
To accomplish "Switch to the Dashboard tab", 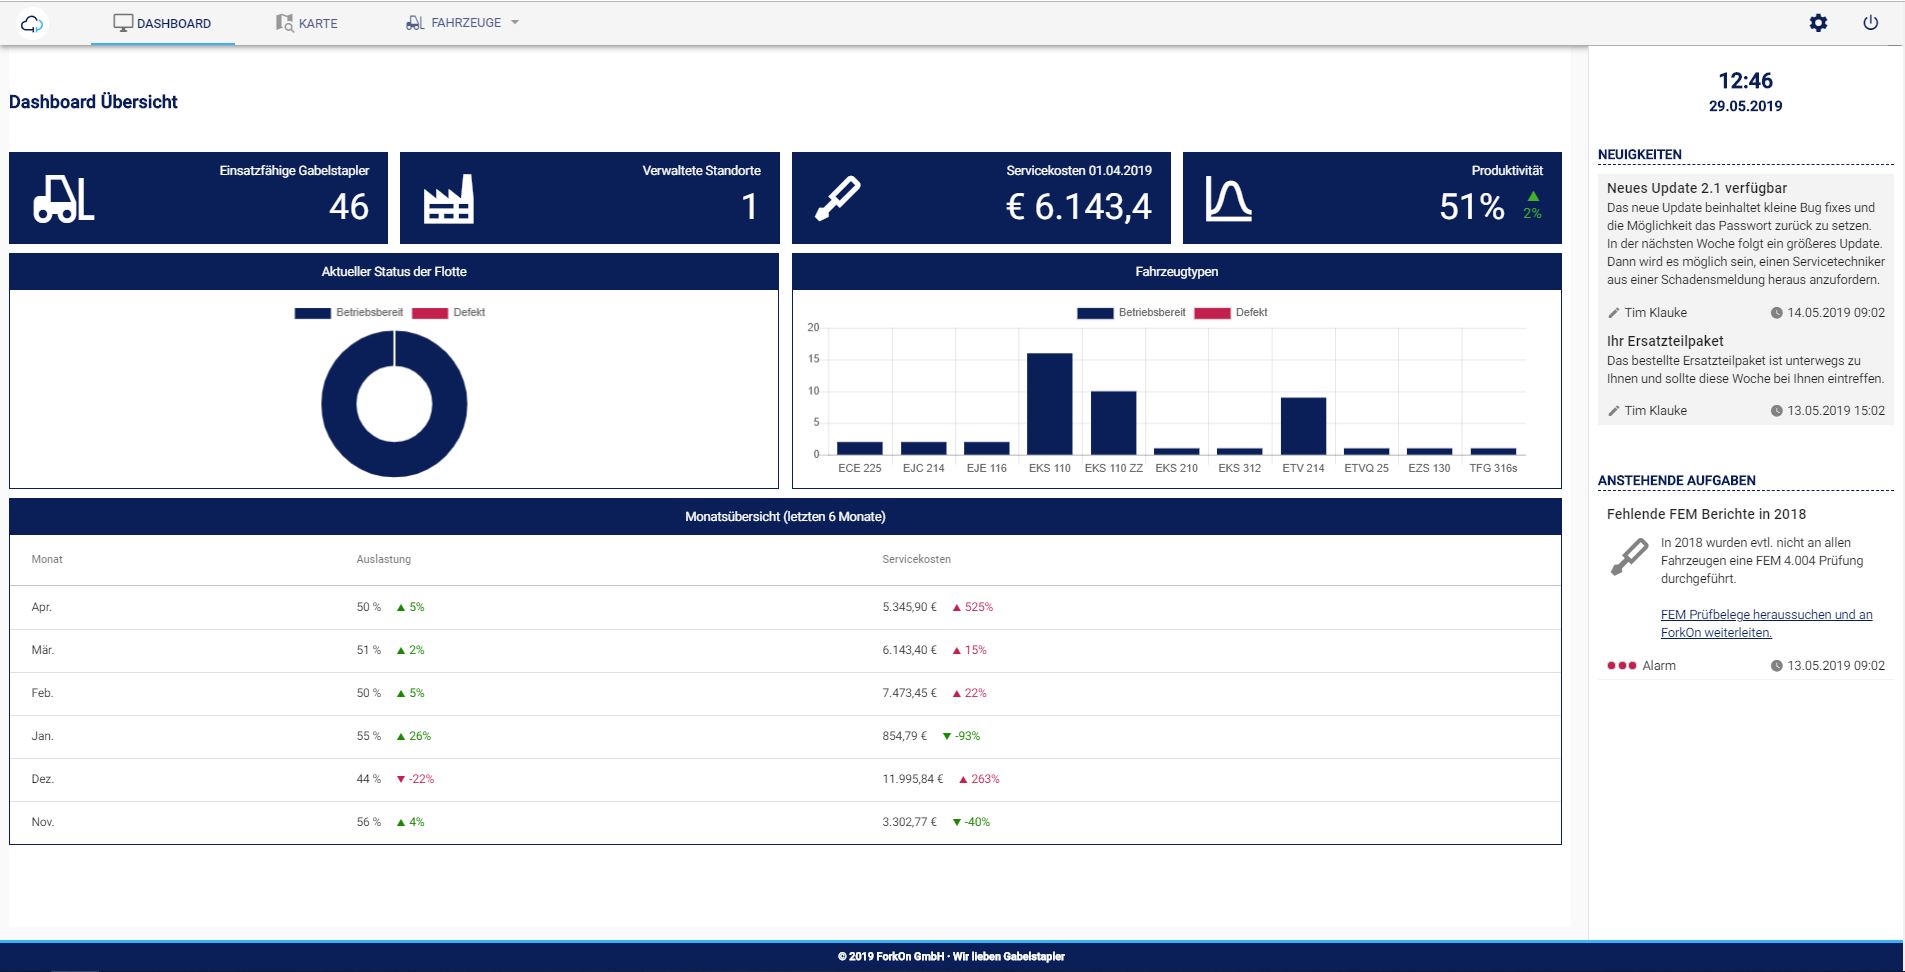I will click(162, 23).
